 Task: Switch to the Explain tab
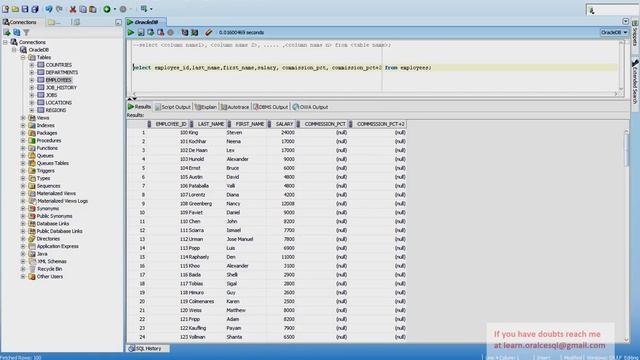[206, 107]
